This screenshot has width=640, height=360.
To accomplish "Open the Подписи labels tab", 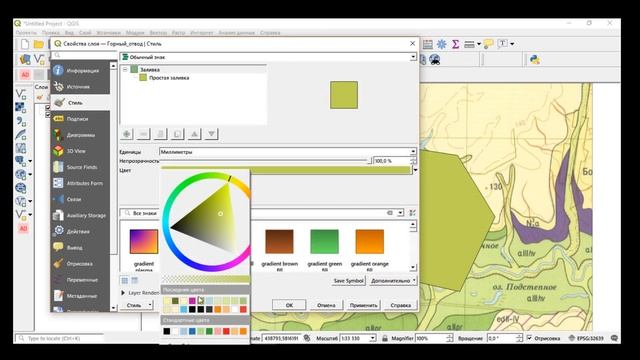I will click(80, 119).
